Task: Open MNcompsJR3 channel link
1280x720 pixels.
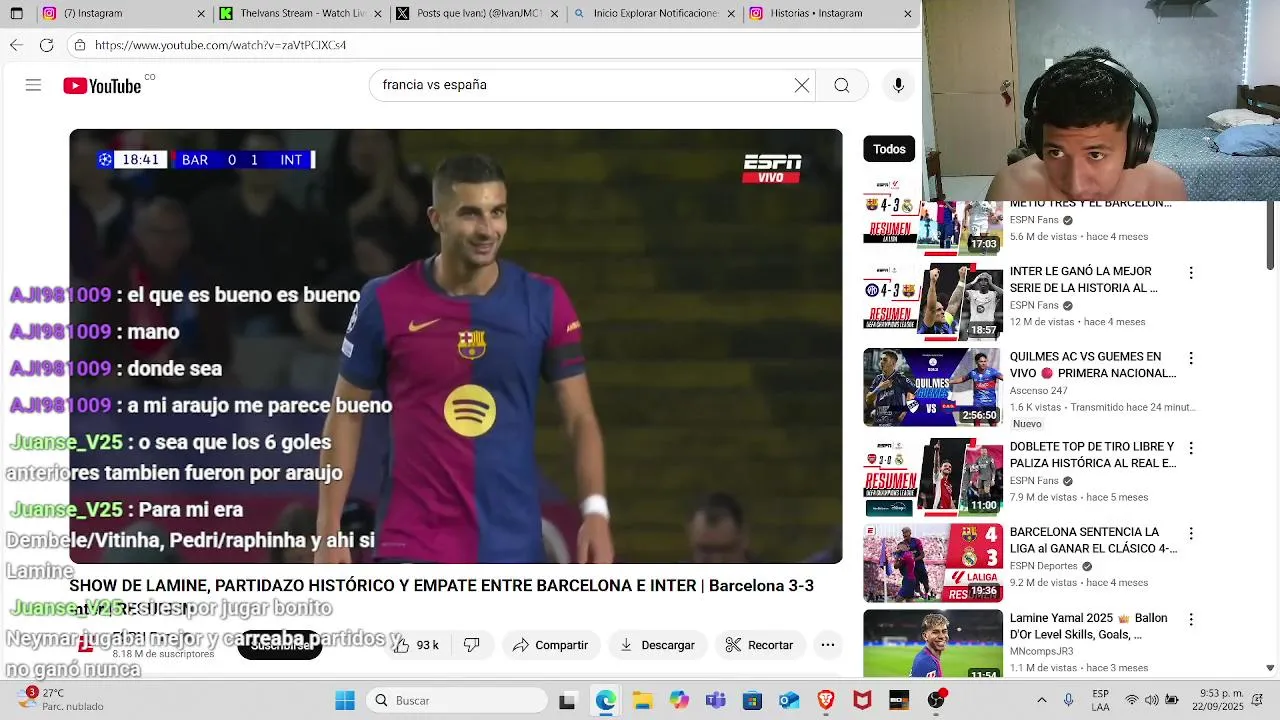Action: 1041,651
